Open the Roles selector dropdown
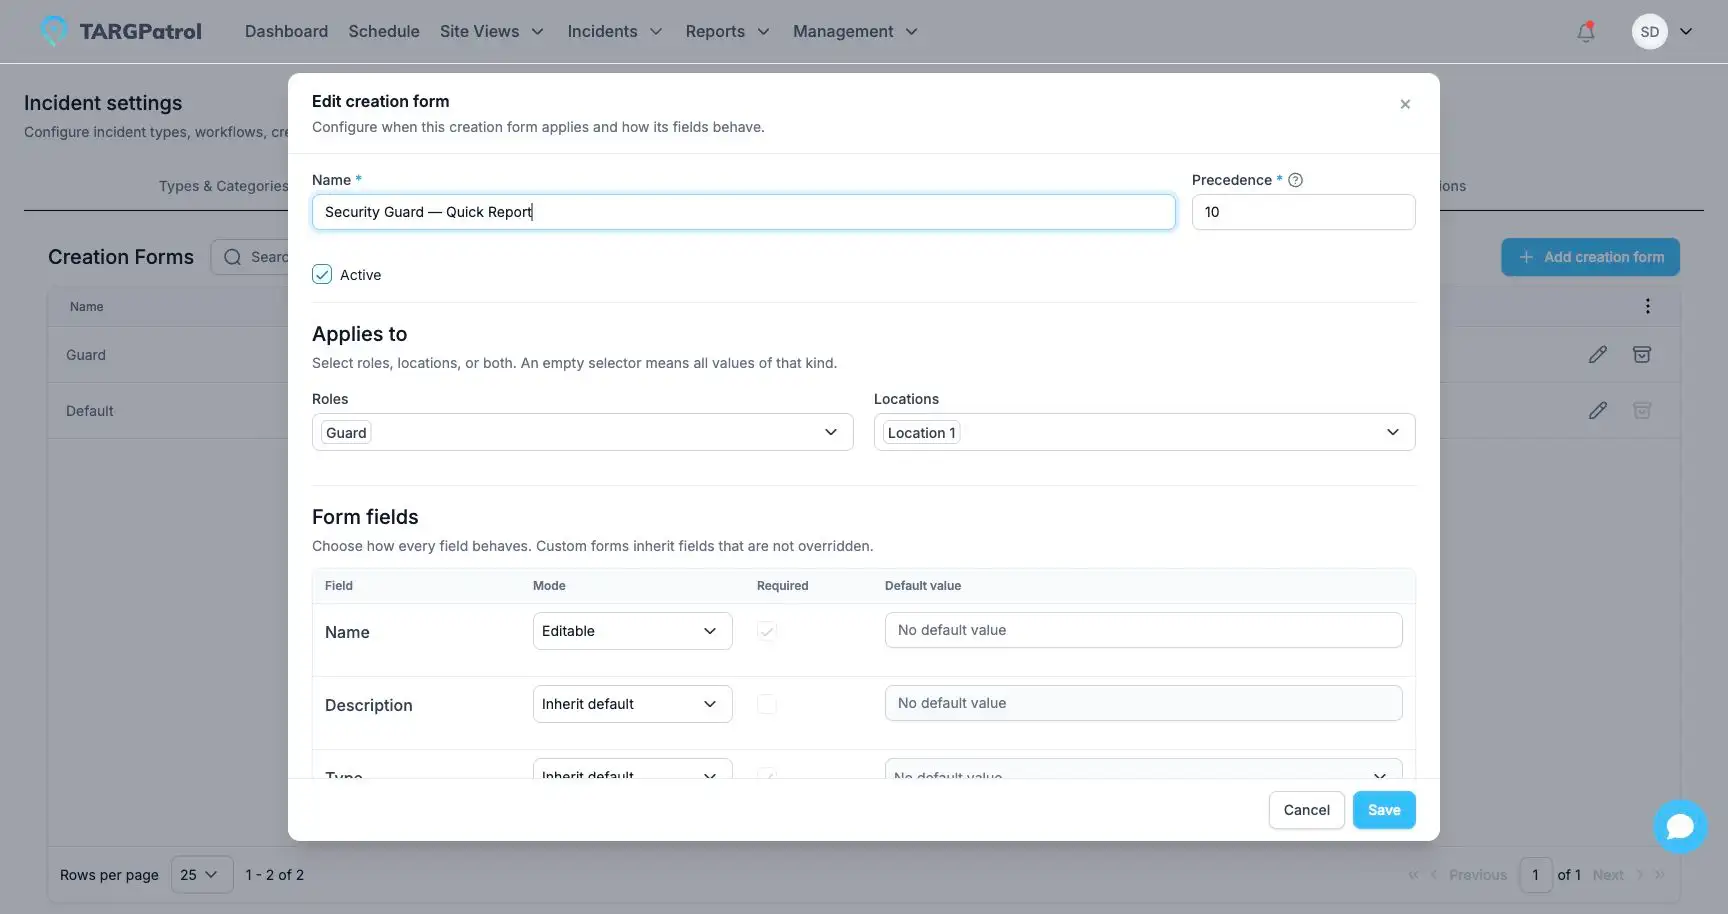 point(582,432)
